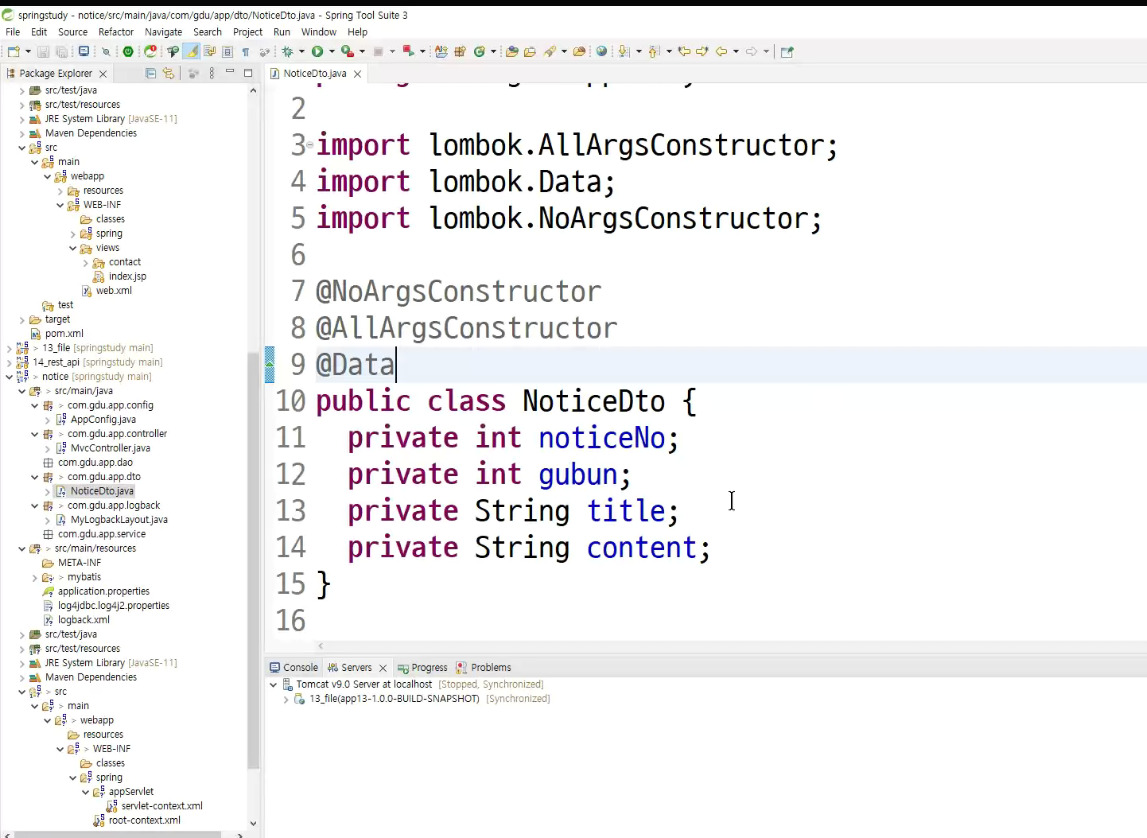Click the Package Explorer vertical scrollbar
Image resolution: width=1147 pixels, height=838 pixels.
[254, 559]
